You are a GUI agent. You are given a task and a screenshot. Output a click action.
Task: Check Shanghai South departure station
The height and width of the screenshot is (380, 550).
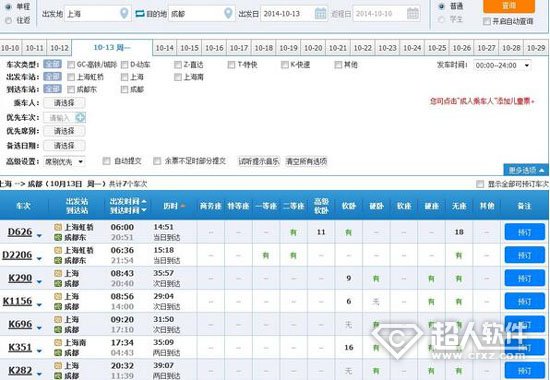pos(178,77)
